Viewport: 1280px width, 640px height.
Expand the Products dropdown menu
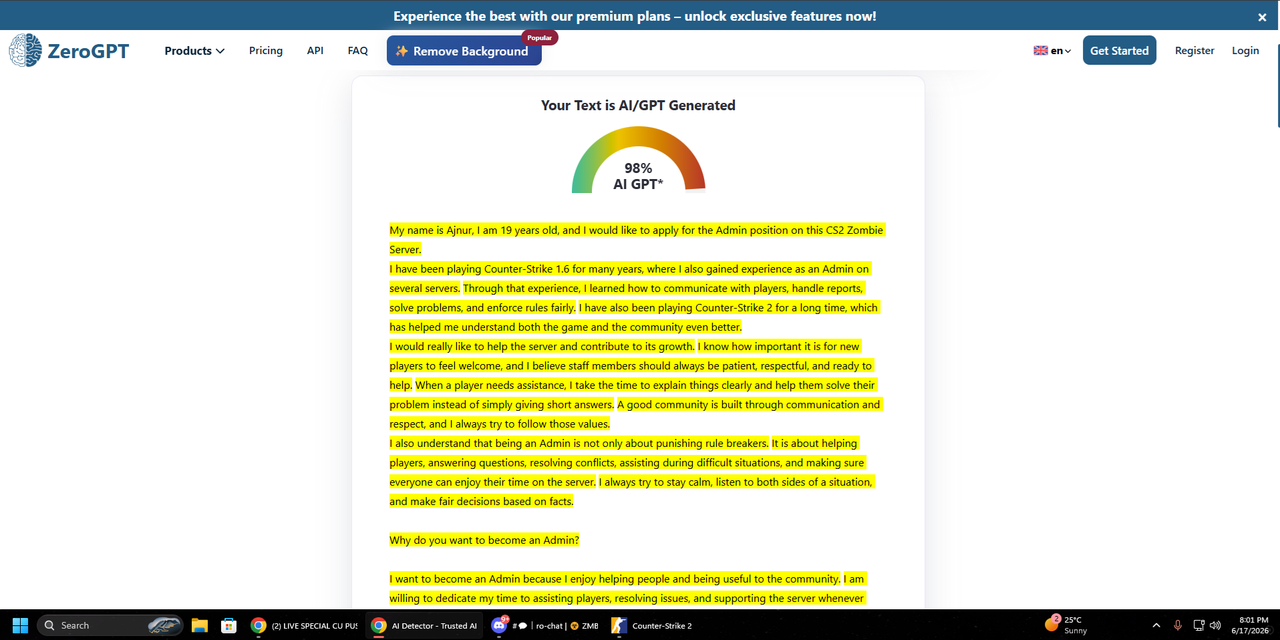click(194, 50)
